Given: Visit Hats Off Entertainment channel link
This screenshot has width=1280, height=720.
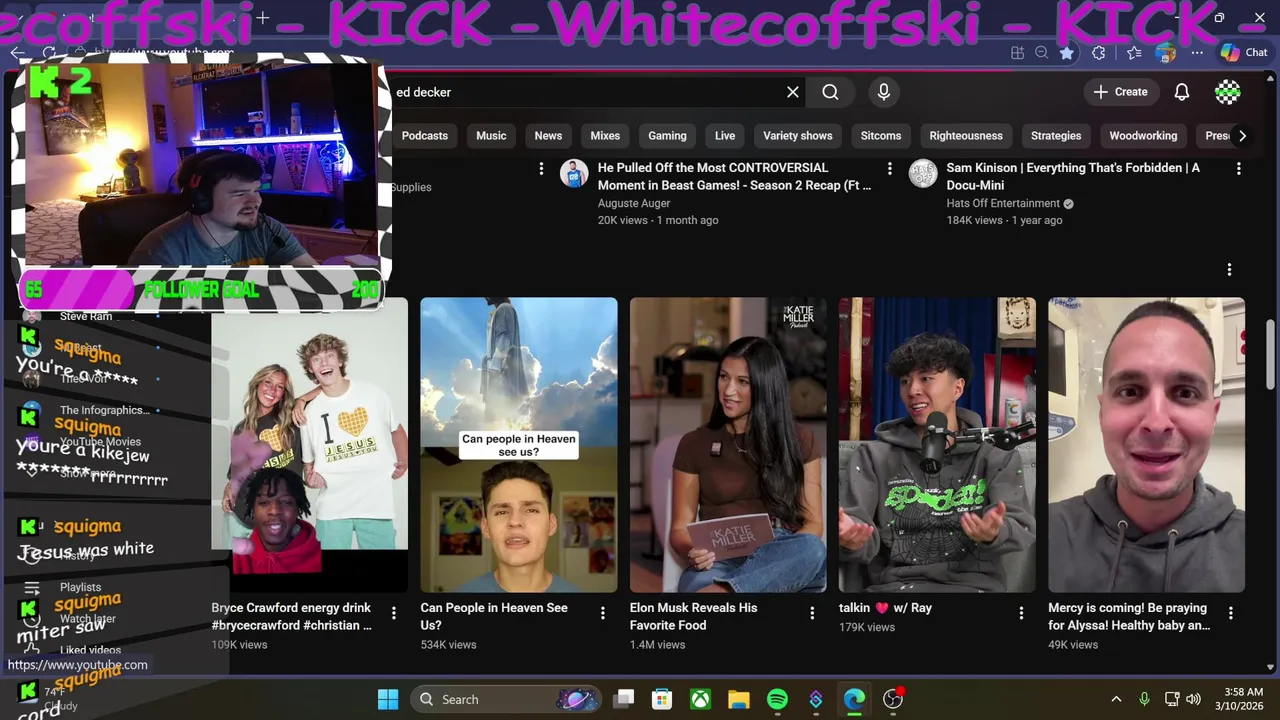Looking at the screenshot, I should (1003, 203).
